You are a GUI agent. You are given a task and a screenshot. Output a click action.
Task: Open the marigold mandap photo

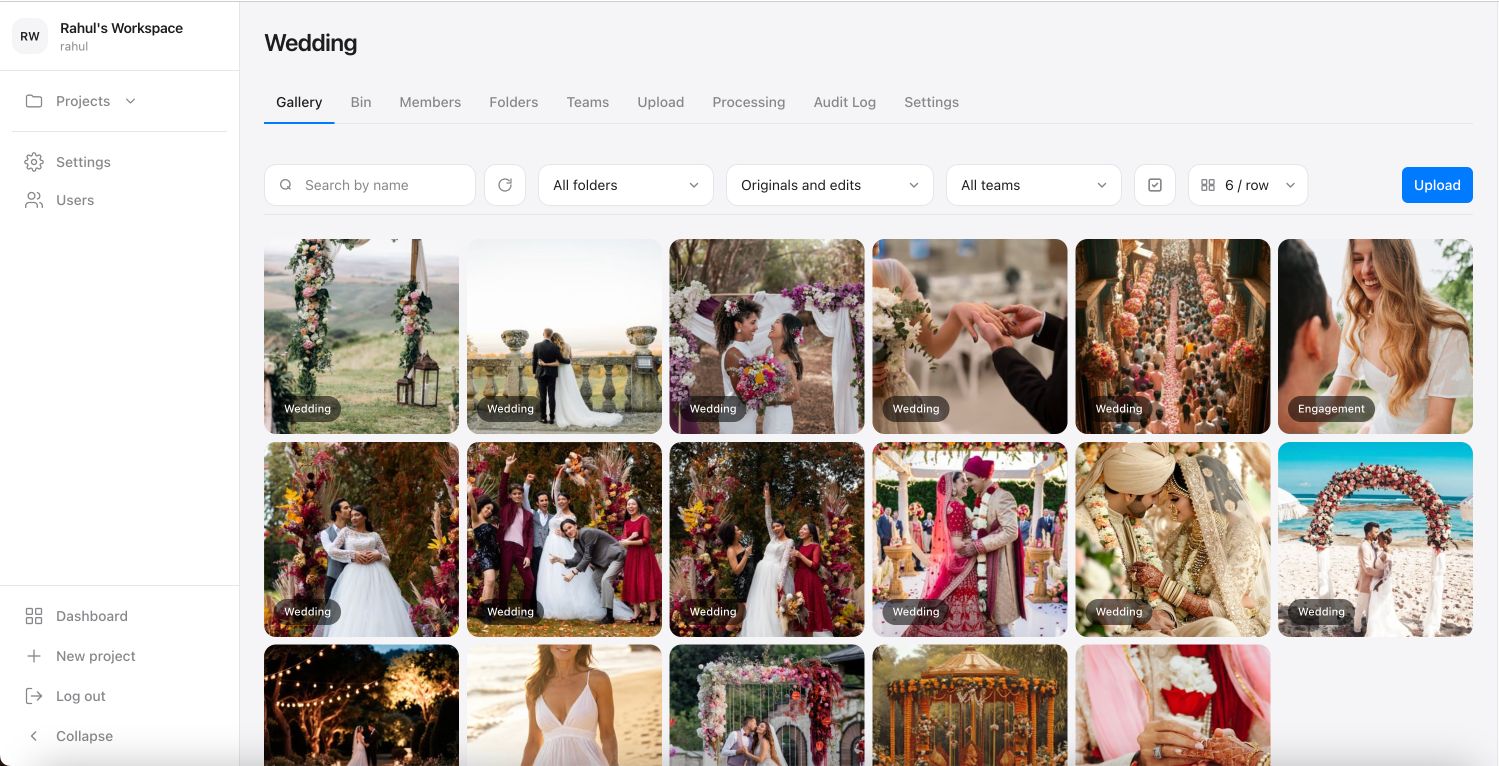pyautogui.click(x=970, y=705)
